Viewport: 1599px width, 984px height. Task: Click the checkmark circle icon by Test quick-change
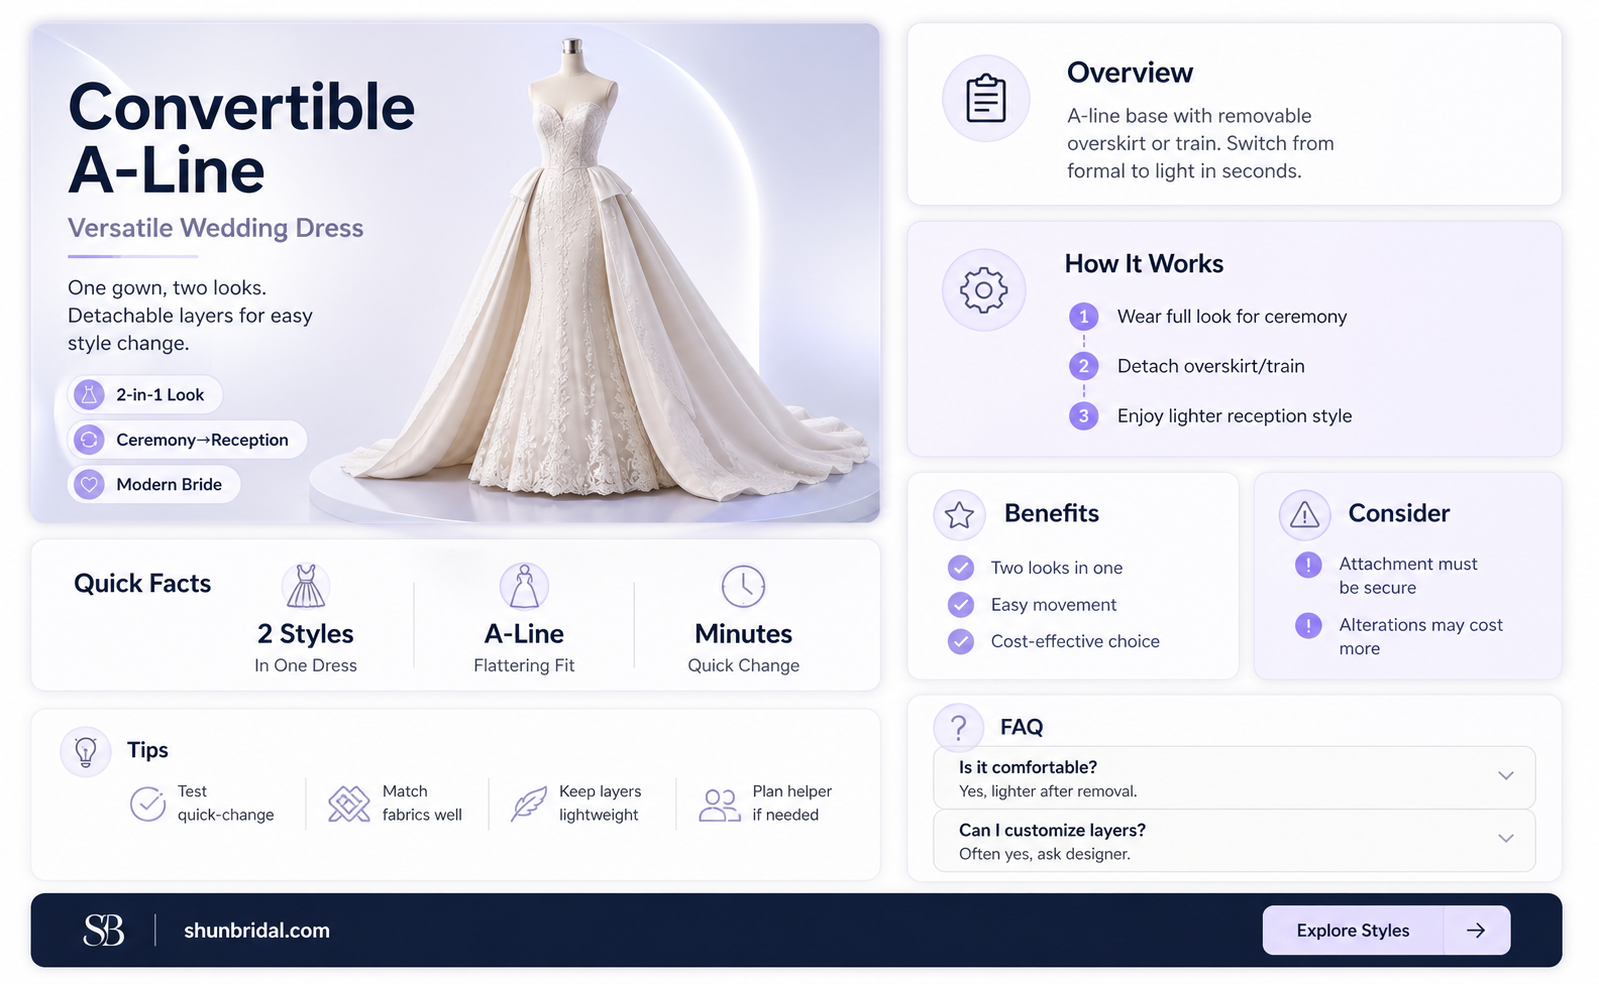click(148, 803)
